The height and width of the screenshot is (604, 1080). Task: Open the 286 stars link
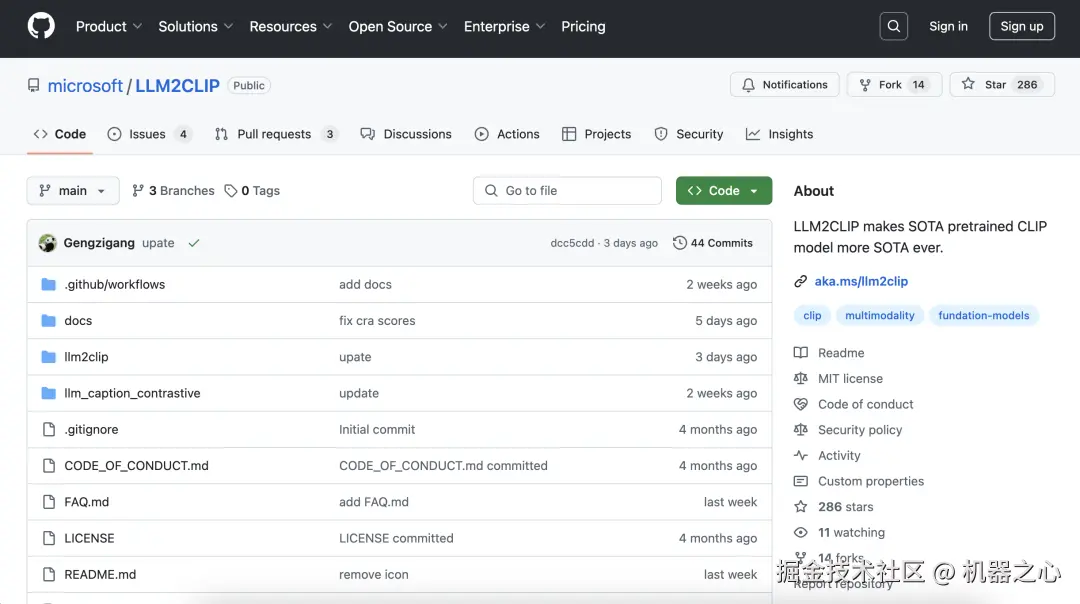(845, 507)
